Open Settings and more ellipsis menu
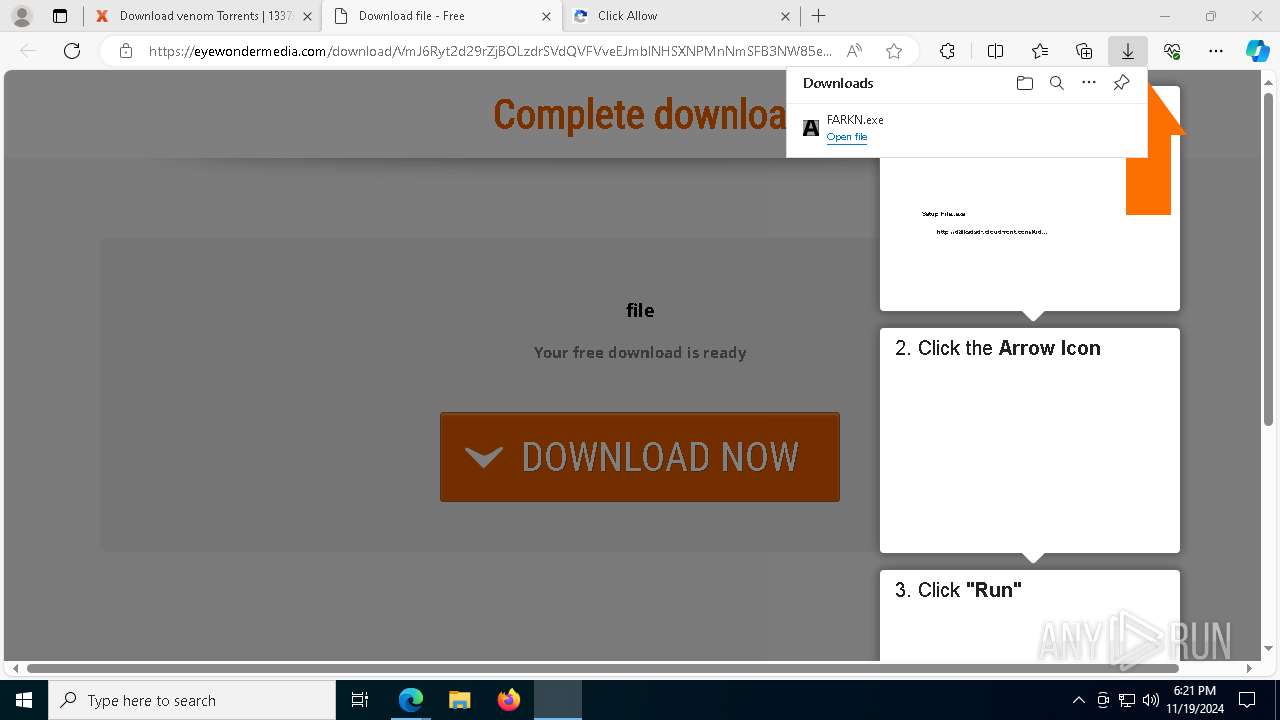1280x720 pixels. point(1216,51)
